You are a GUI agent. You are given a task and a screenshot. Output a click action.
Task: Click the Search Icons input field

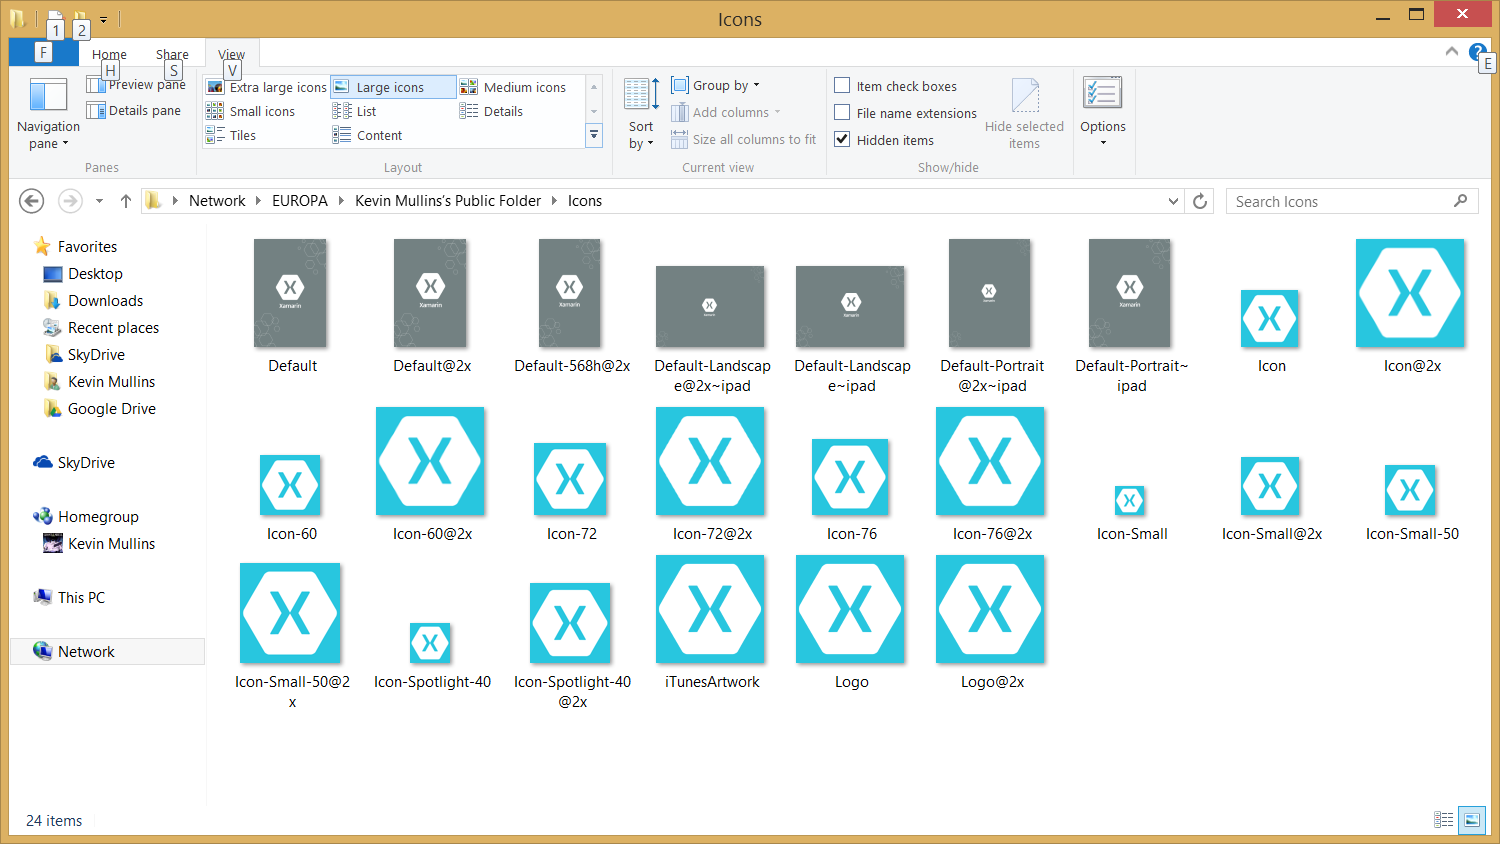1340,201
